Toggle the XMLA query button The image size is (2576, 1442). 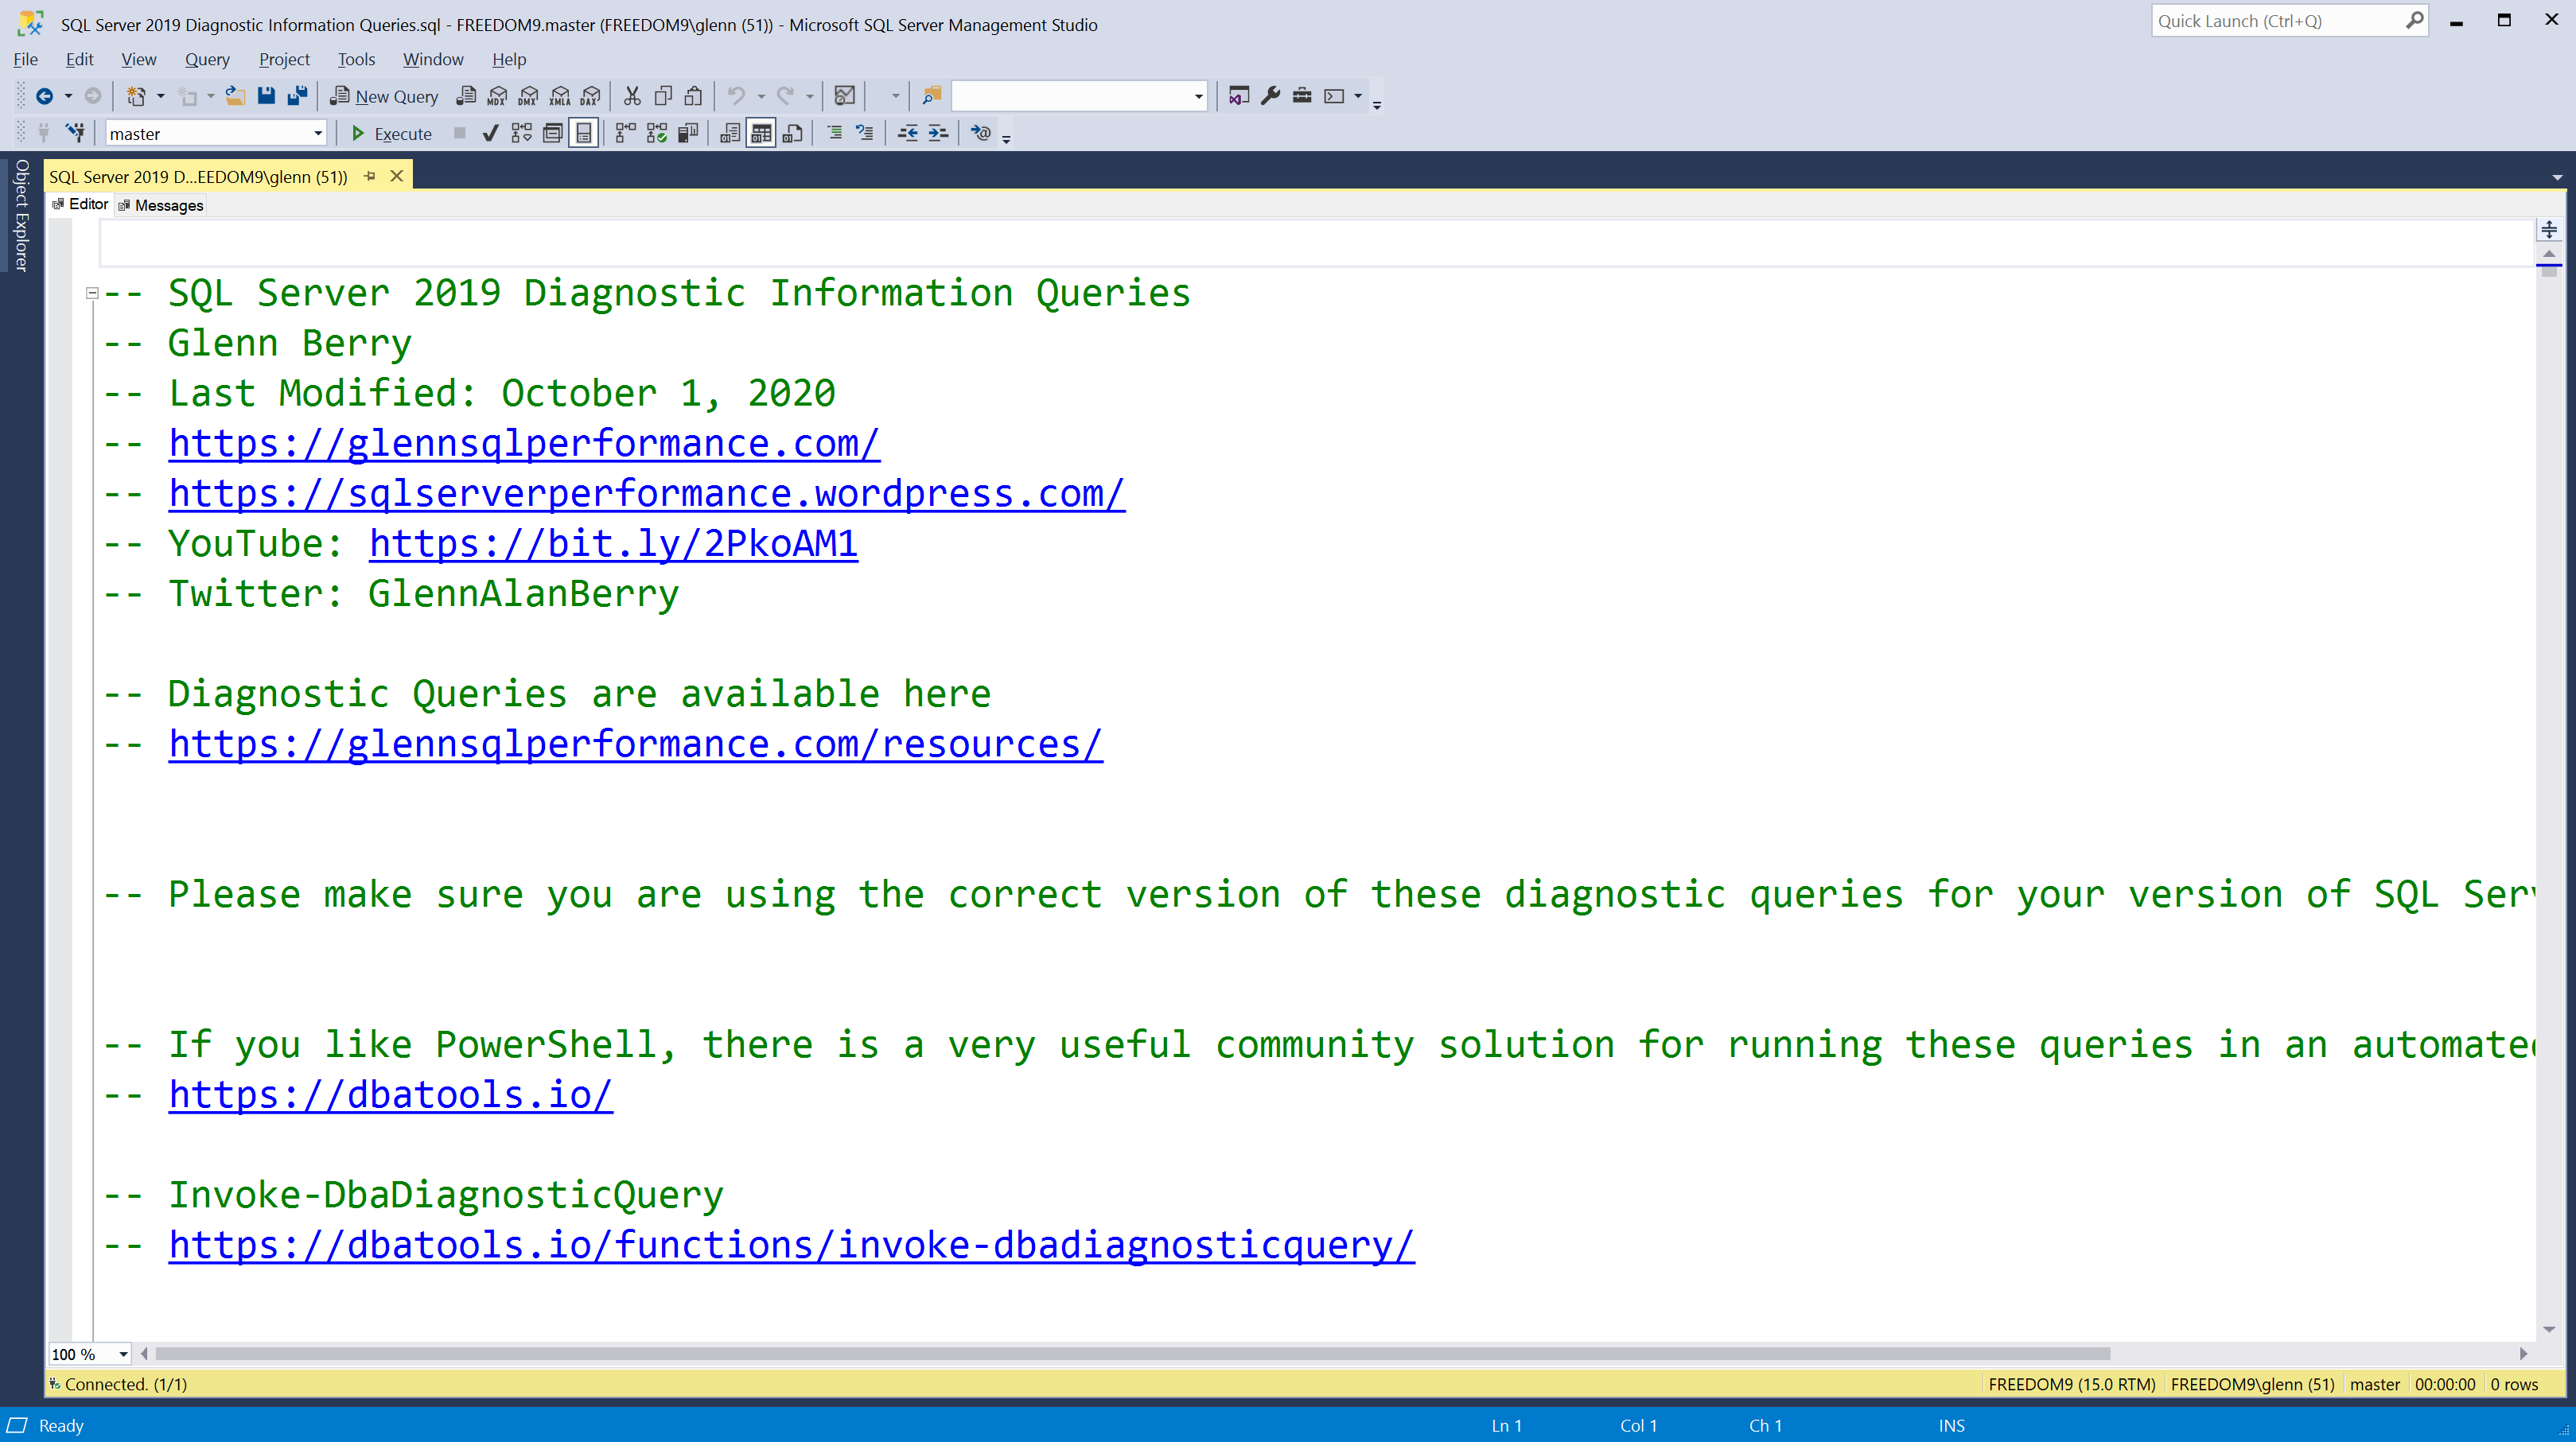(559, 97)
